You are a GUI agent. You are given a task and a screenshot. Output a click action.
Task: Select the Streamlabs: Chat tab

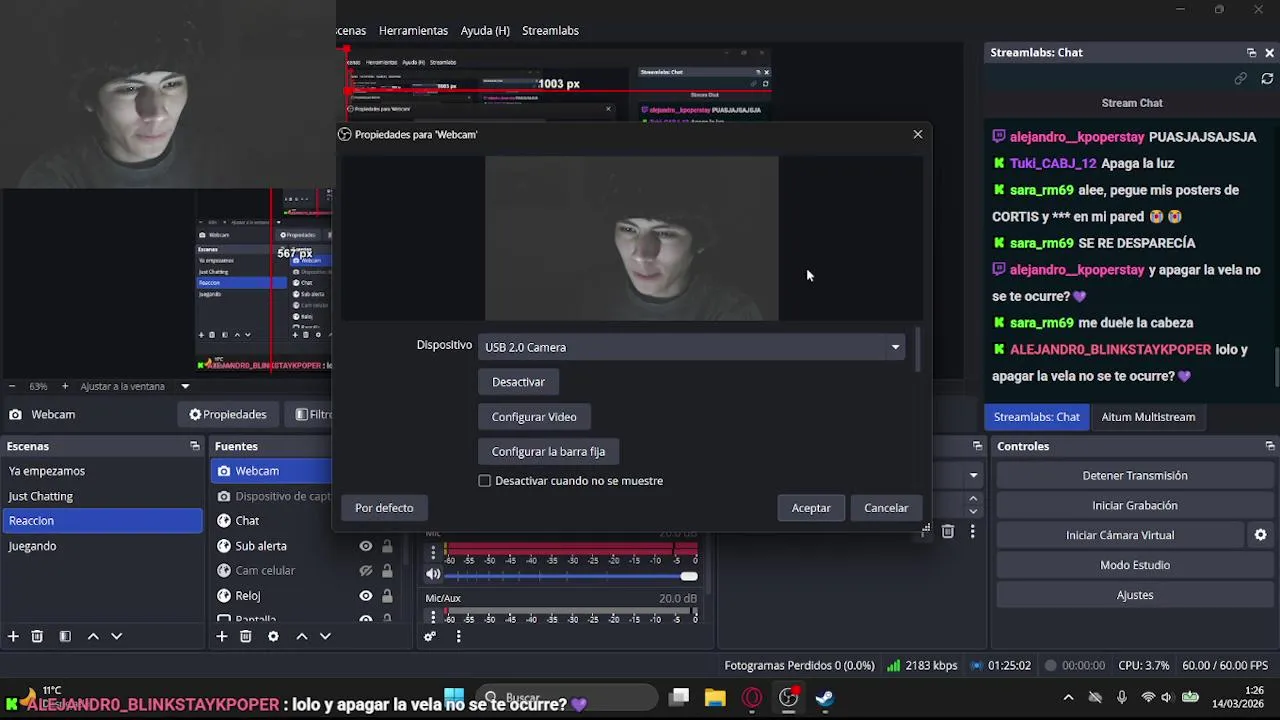tap(1037, 417)
